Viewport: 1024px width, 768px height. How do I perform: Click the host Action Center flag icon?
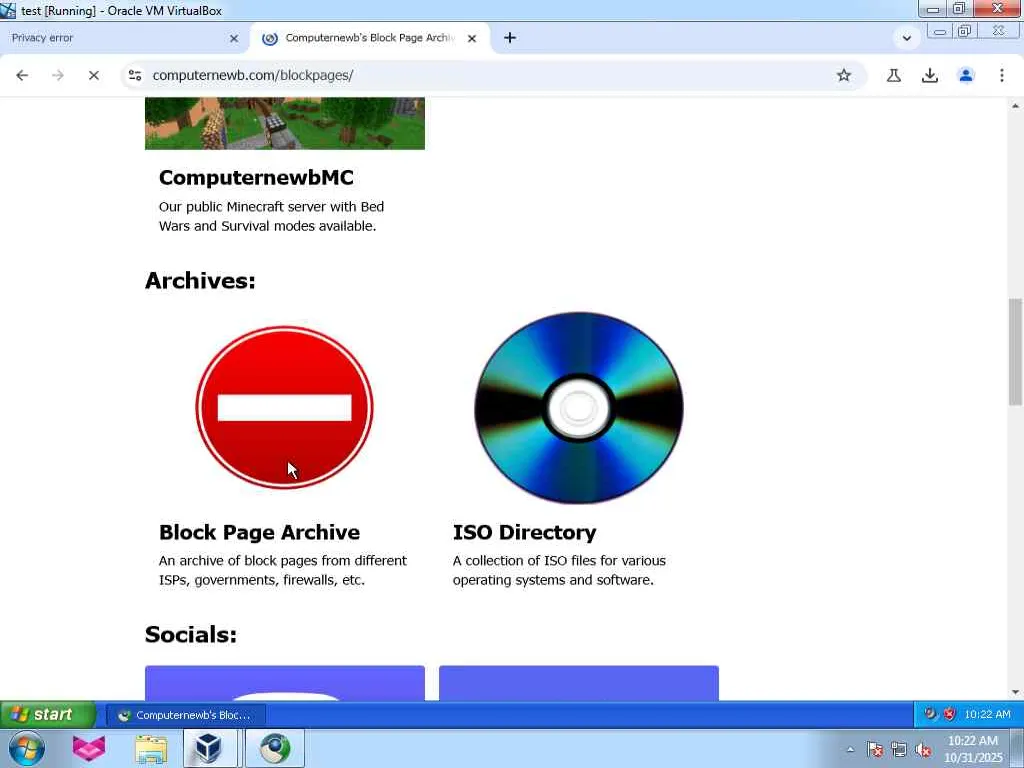[875, 750]
